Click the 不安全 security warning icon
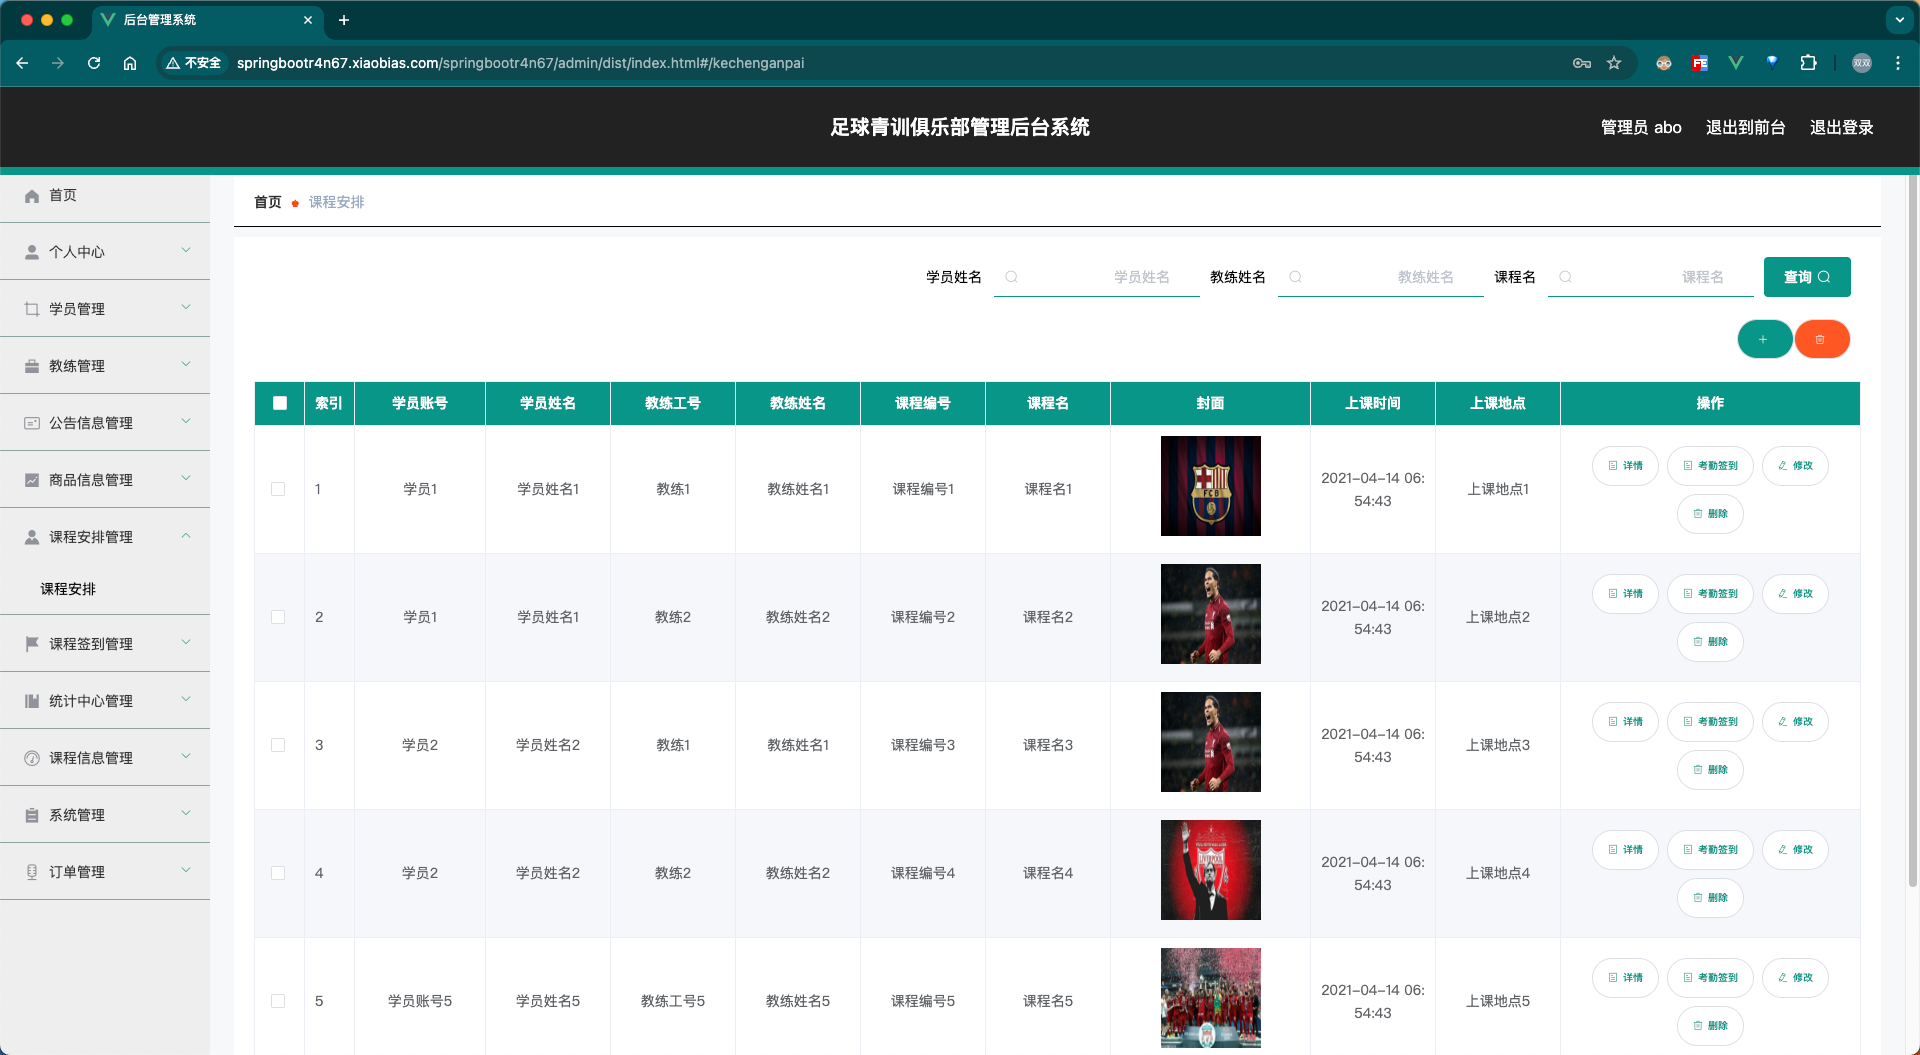Viewport: 1920px width, 1055px height. [x=193, y=63]
